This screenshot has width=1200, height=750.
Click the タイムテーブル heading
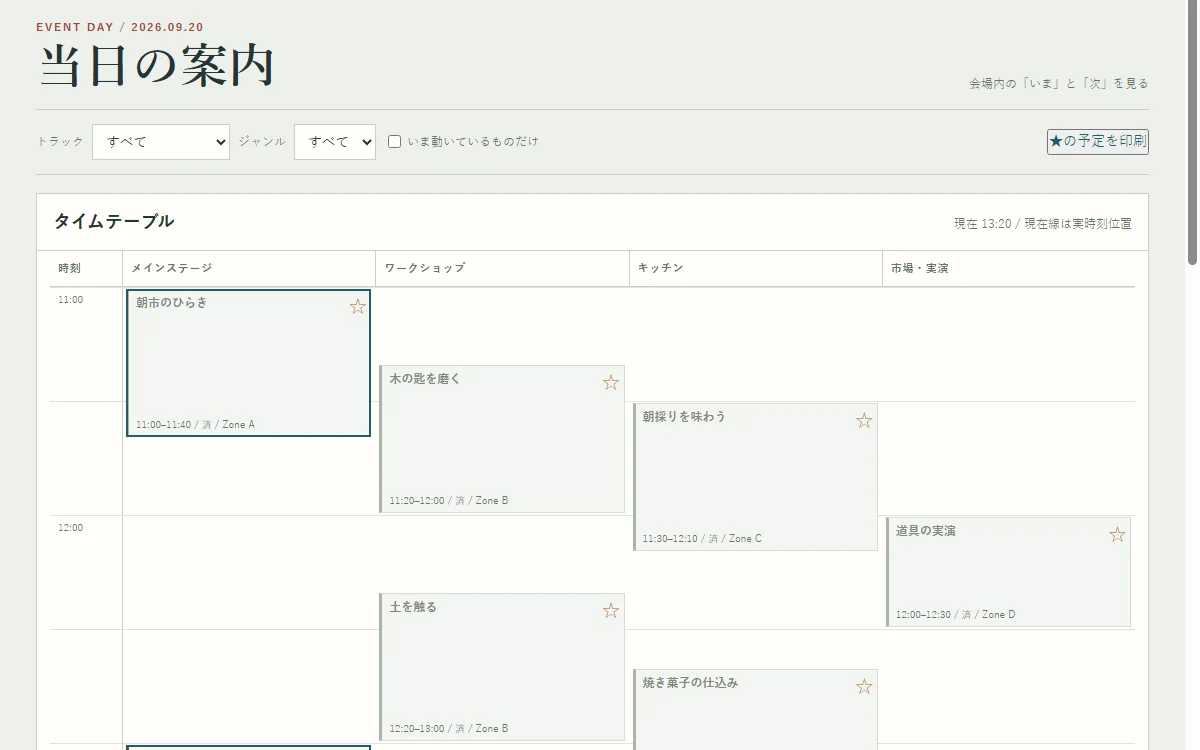pos(114,222)
